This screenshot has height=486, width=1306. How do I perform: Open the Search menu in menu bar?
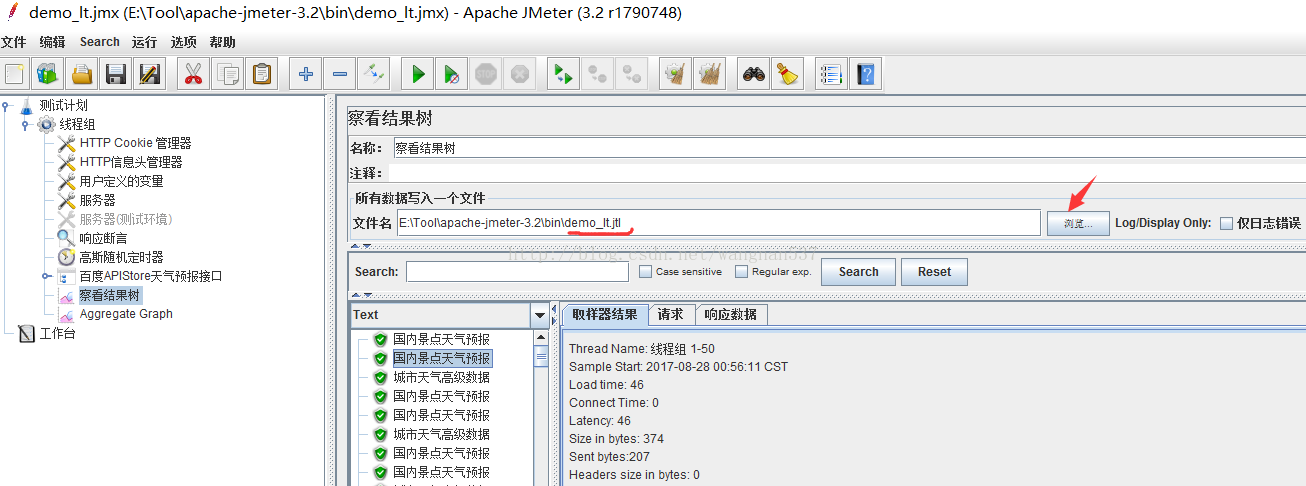coord(99,42)
